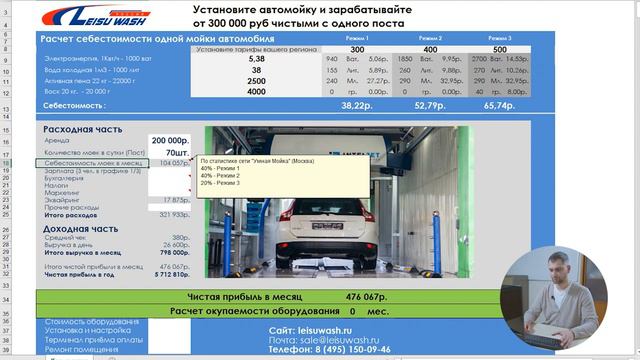Select the cost cell 52,79р.
This screenshot has width=640, height=360.
430,106
